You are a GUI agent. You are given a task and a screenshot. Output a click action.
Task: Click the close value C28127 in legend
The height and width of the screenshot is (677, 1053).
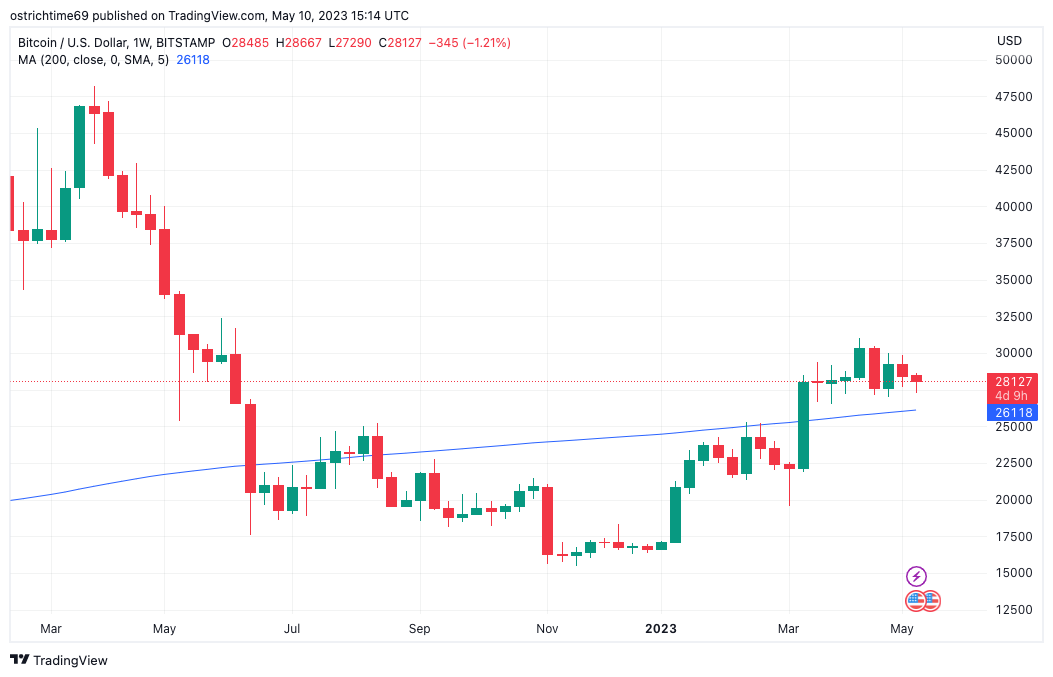click(406, 43)
